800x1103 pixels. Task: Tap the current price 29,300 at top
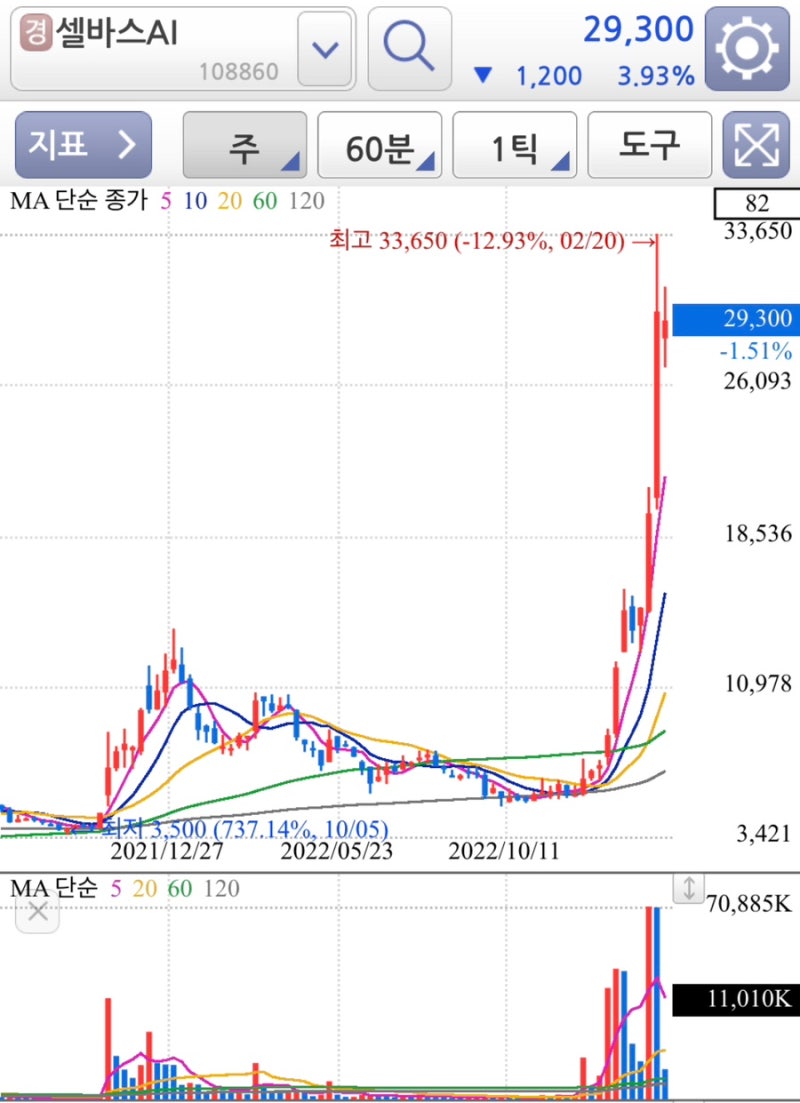click(638, 30)
